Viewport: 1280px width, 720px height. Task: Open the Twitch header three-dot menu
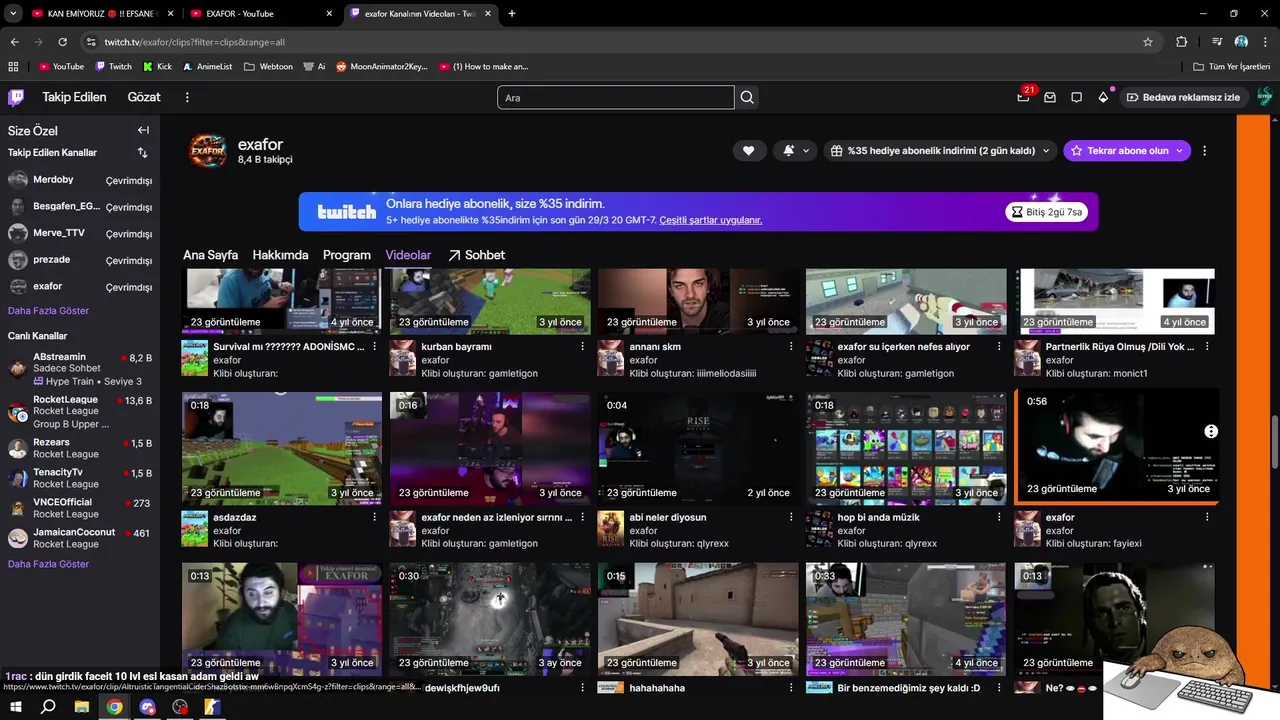(x=187, y=97)
